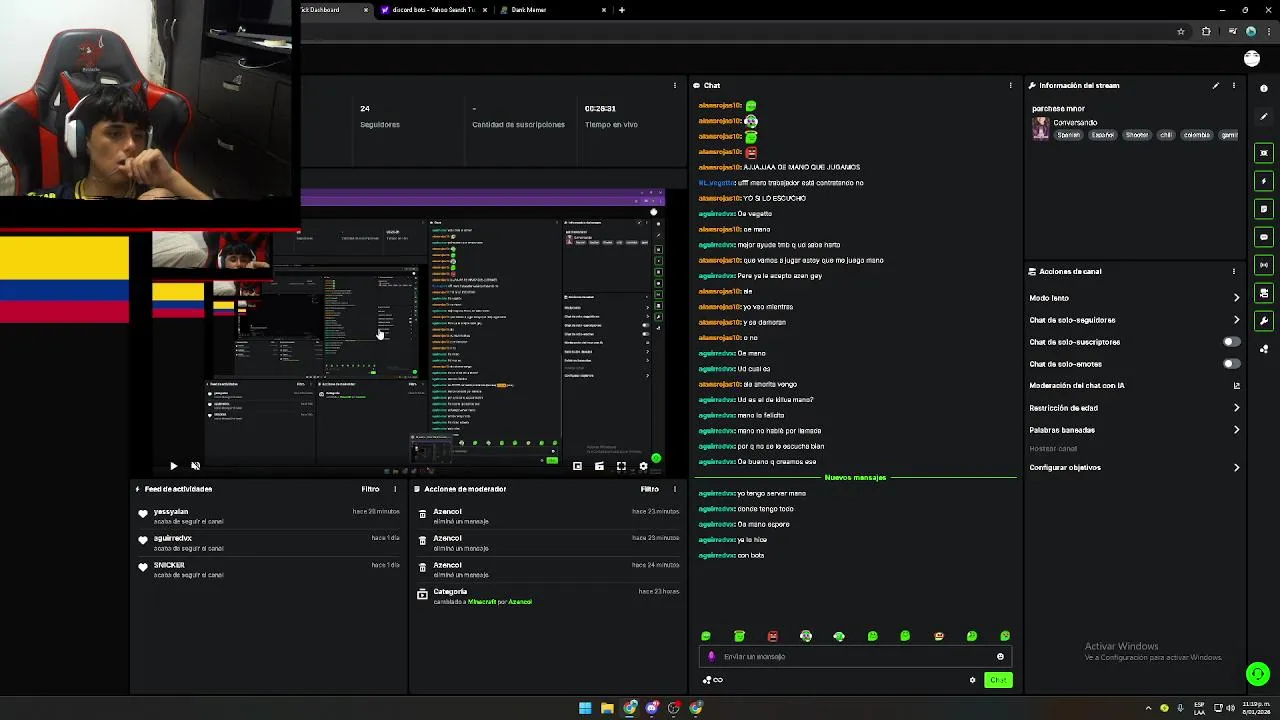Open preview player settings gear

click(x=643, y=466)
